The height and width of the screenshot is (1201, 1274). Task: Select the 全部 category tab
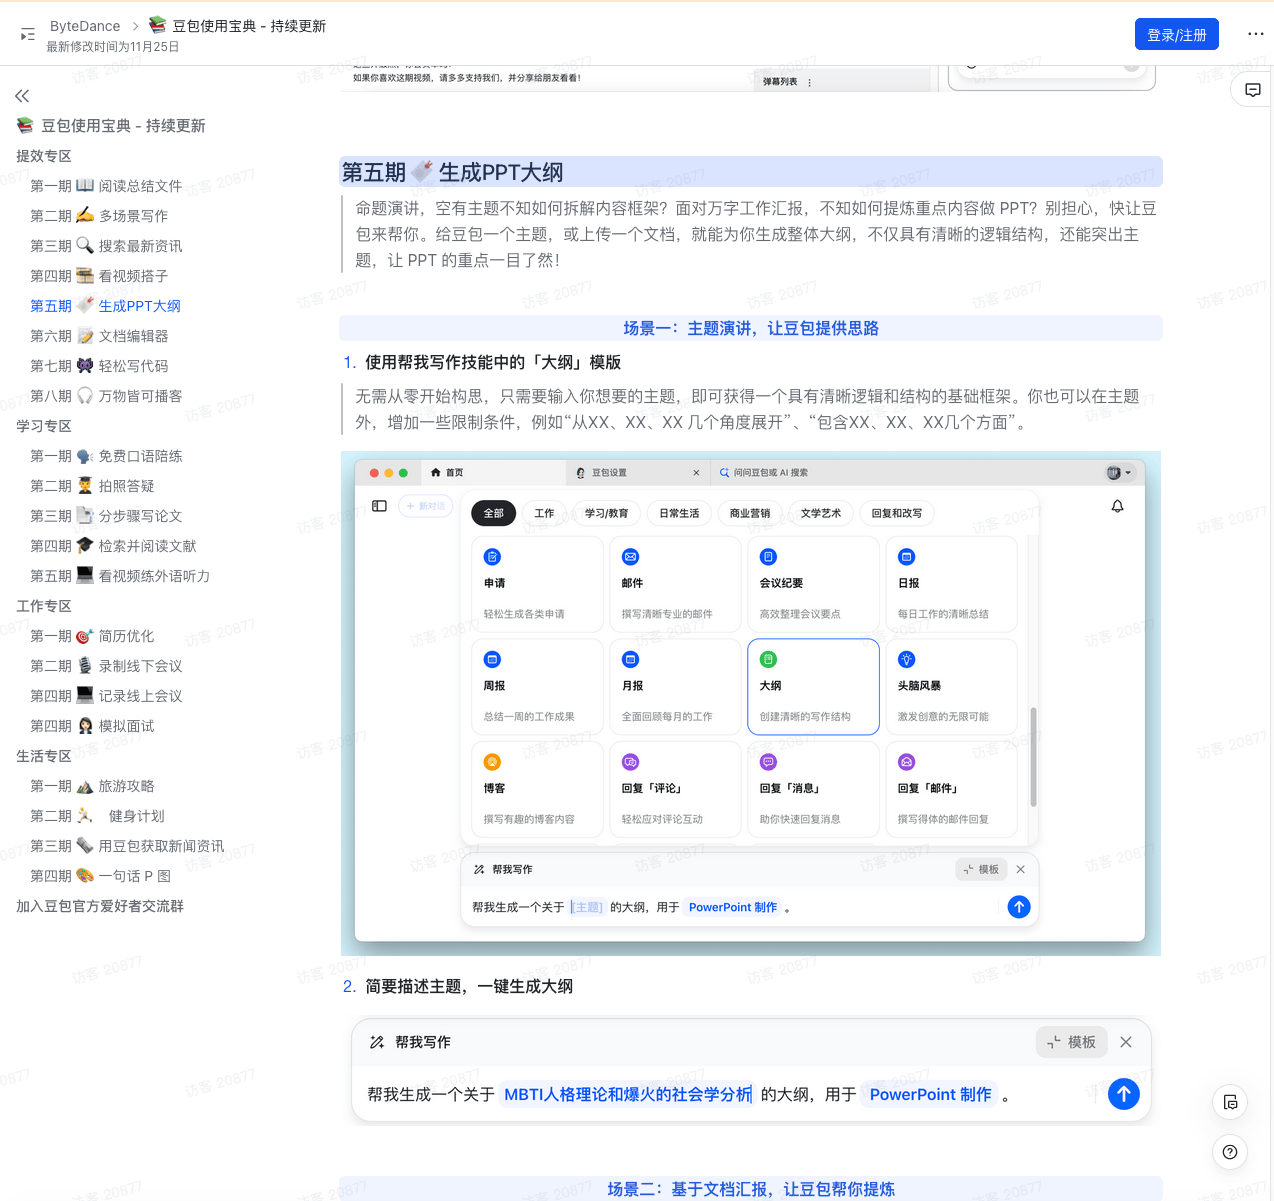494,513
